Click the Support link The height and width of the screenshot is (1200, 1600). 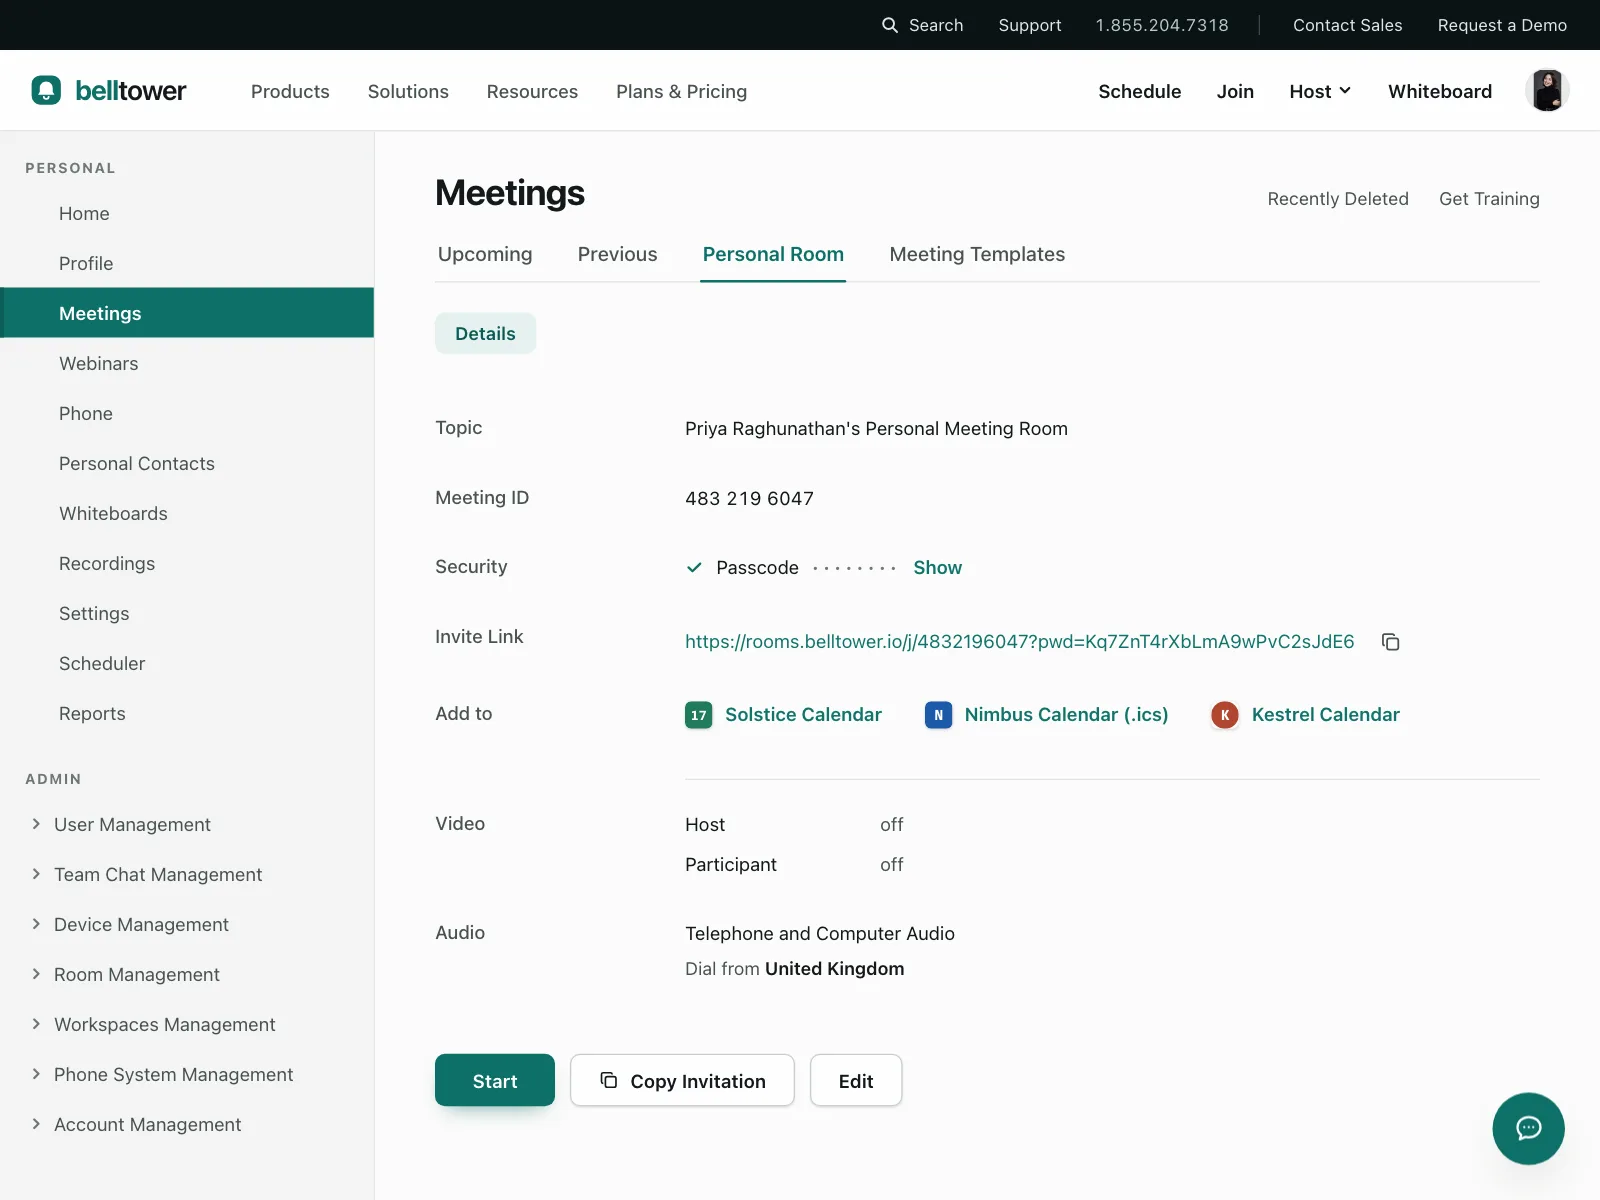1030,25
